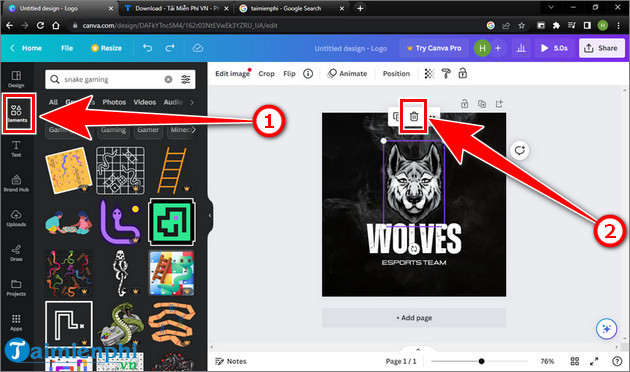Click the Animate button
The width and height of the screenshot is (630, 372).
(347, 74)
